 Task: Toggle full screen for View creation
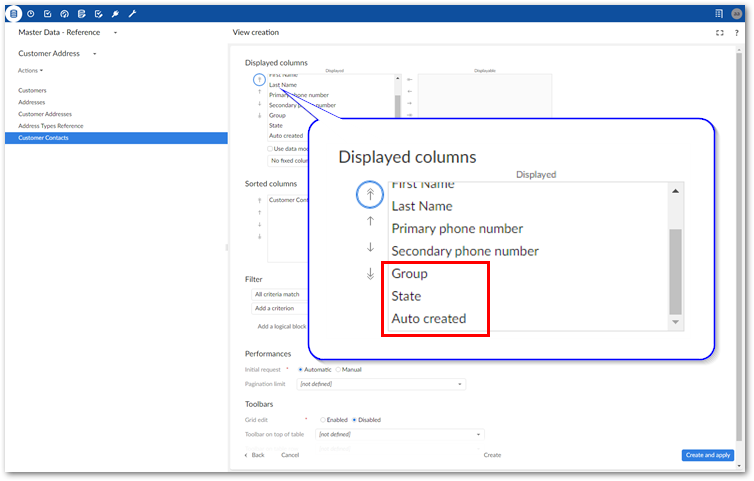point(719,33)
